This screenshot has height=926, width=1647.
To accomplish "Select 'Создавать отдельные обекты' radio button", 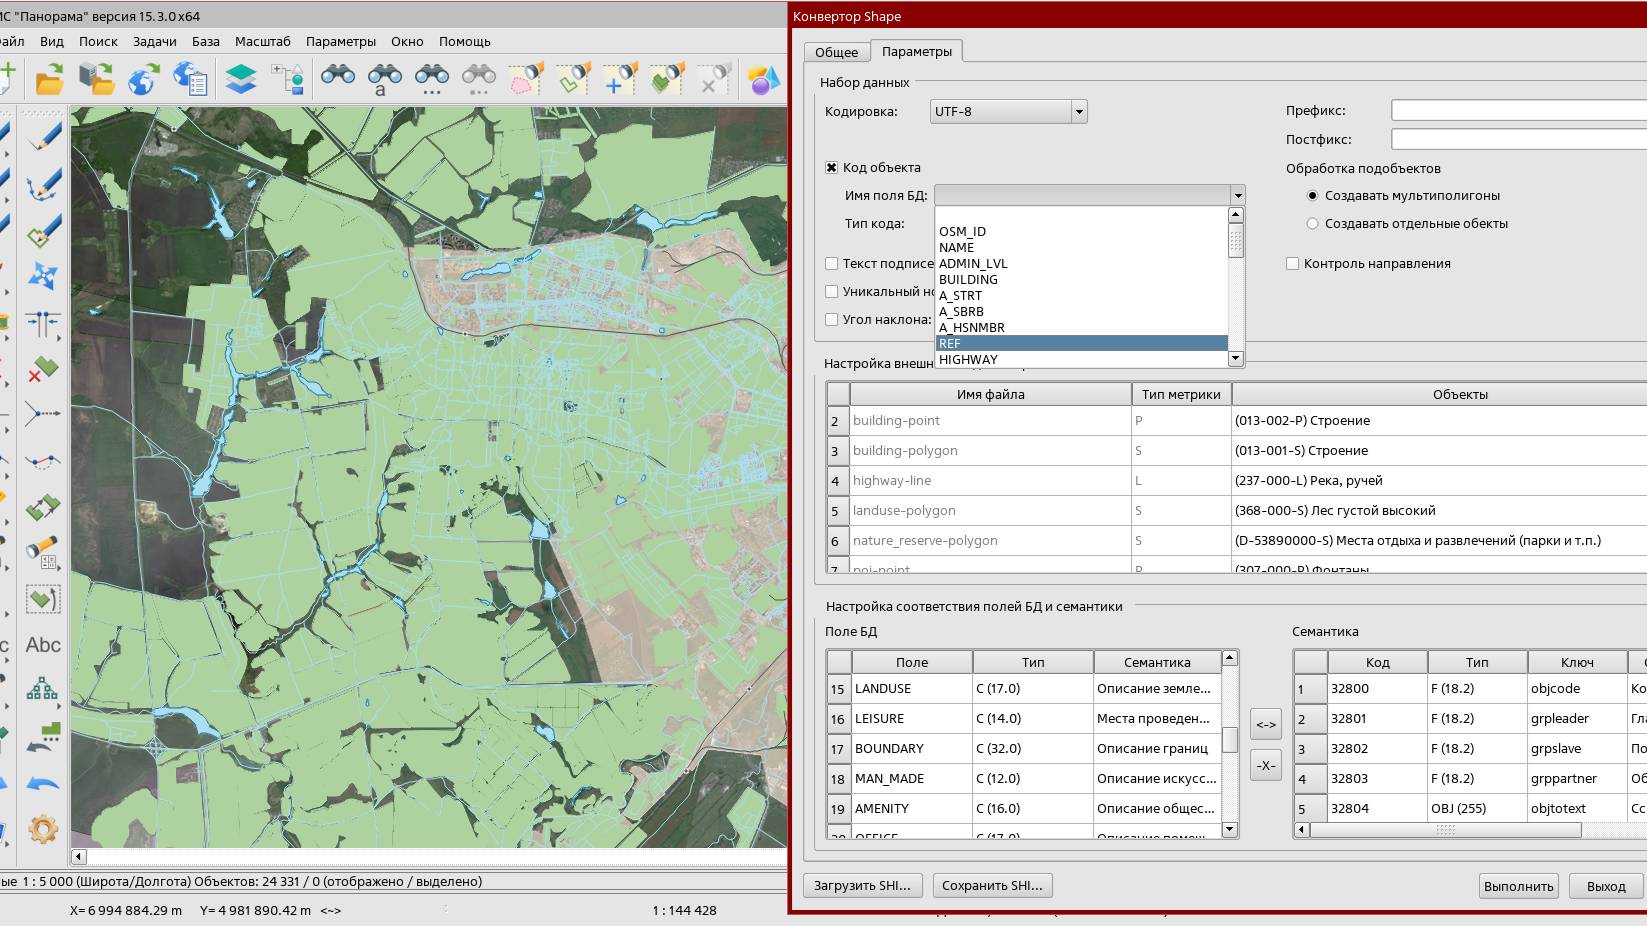I will [1312, 224].
